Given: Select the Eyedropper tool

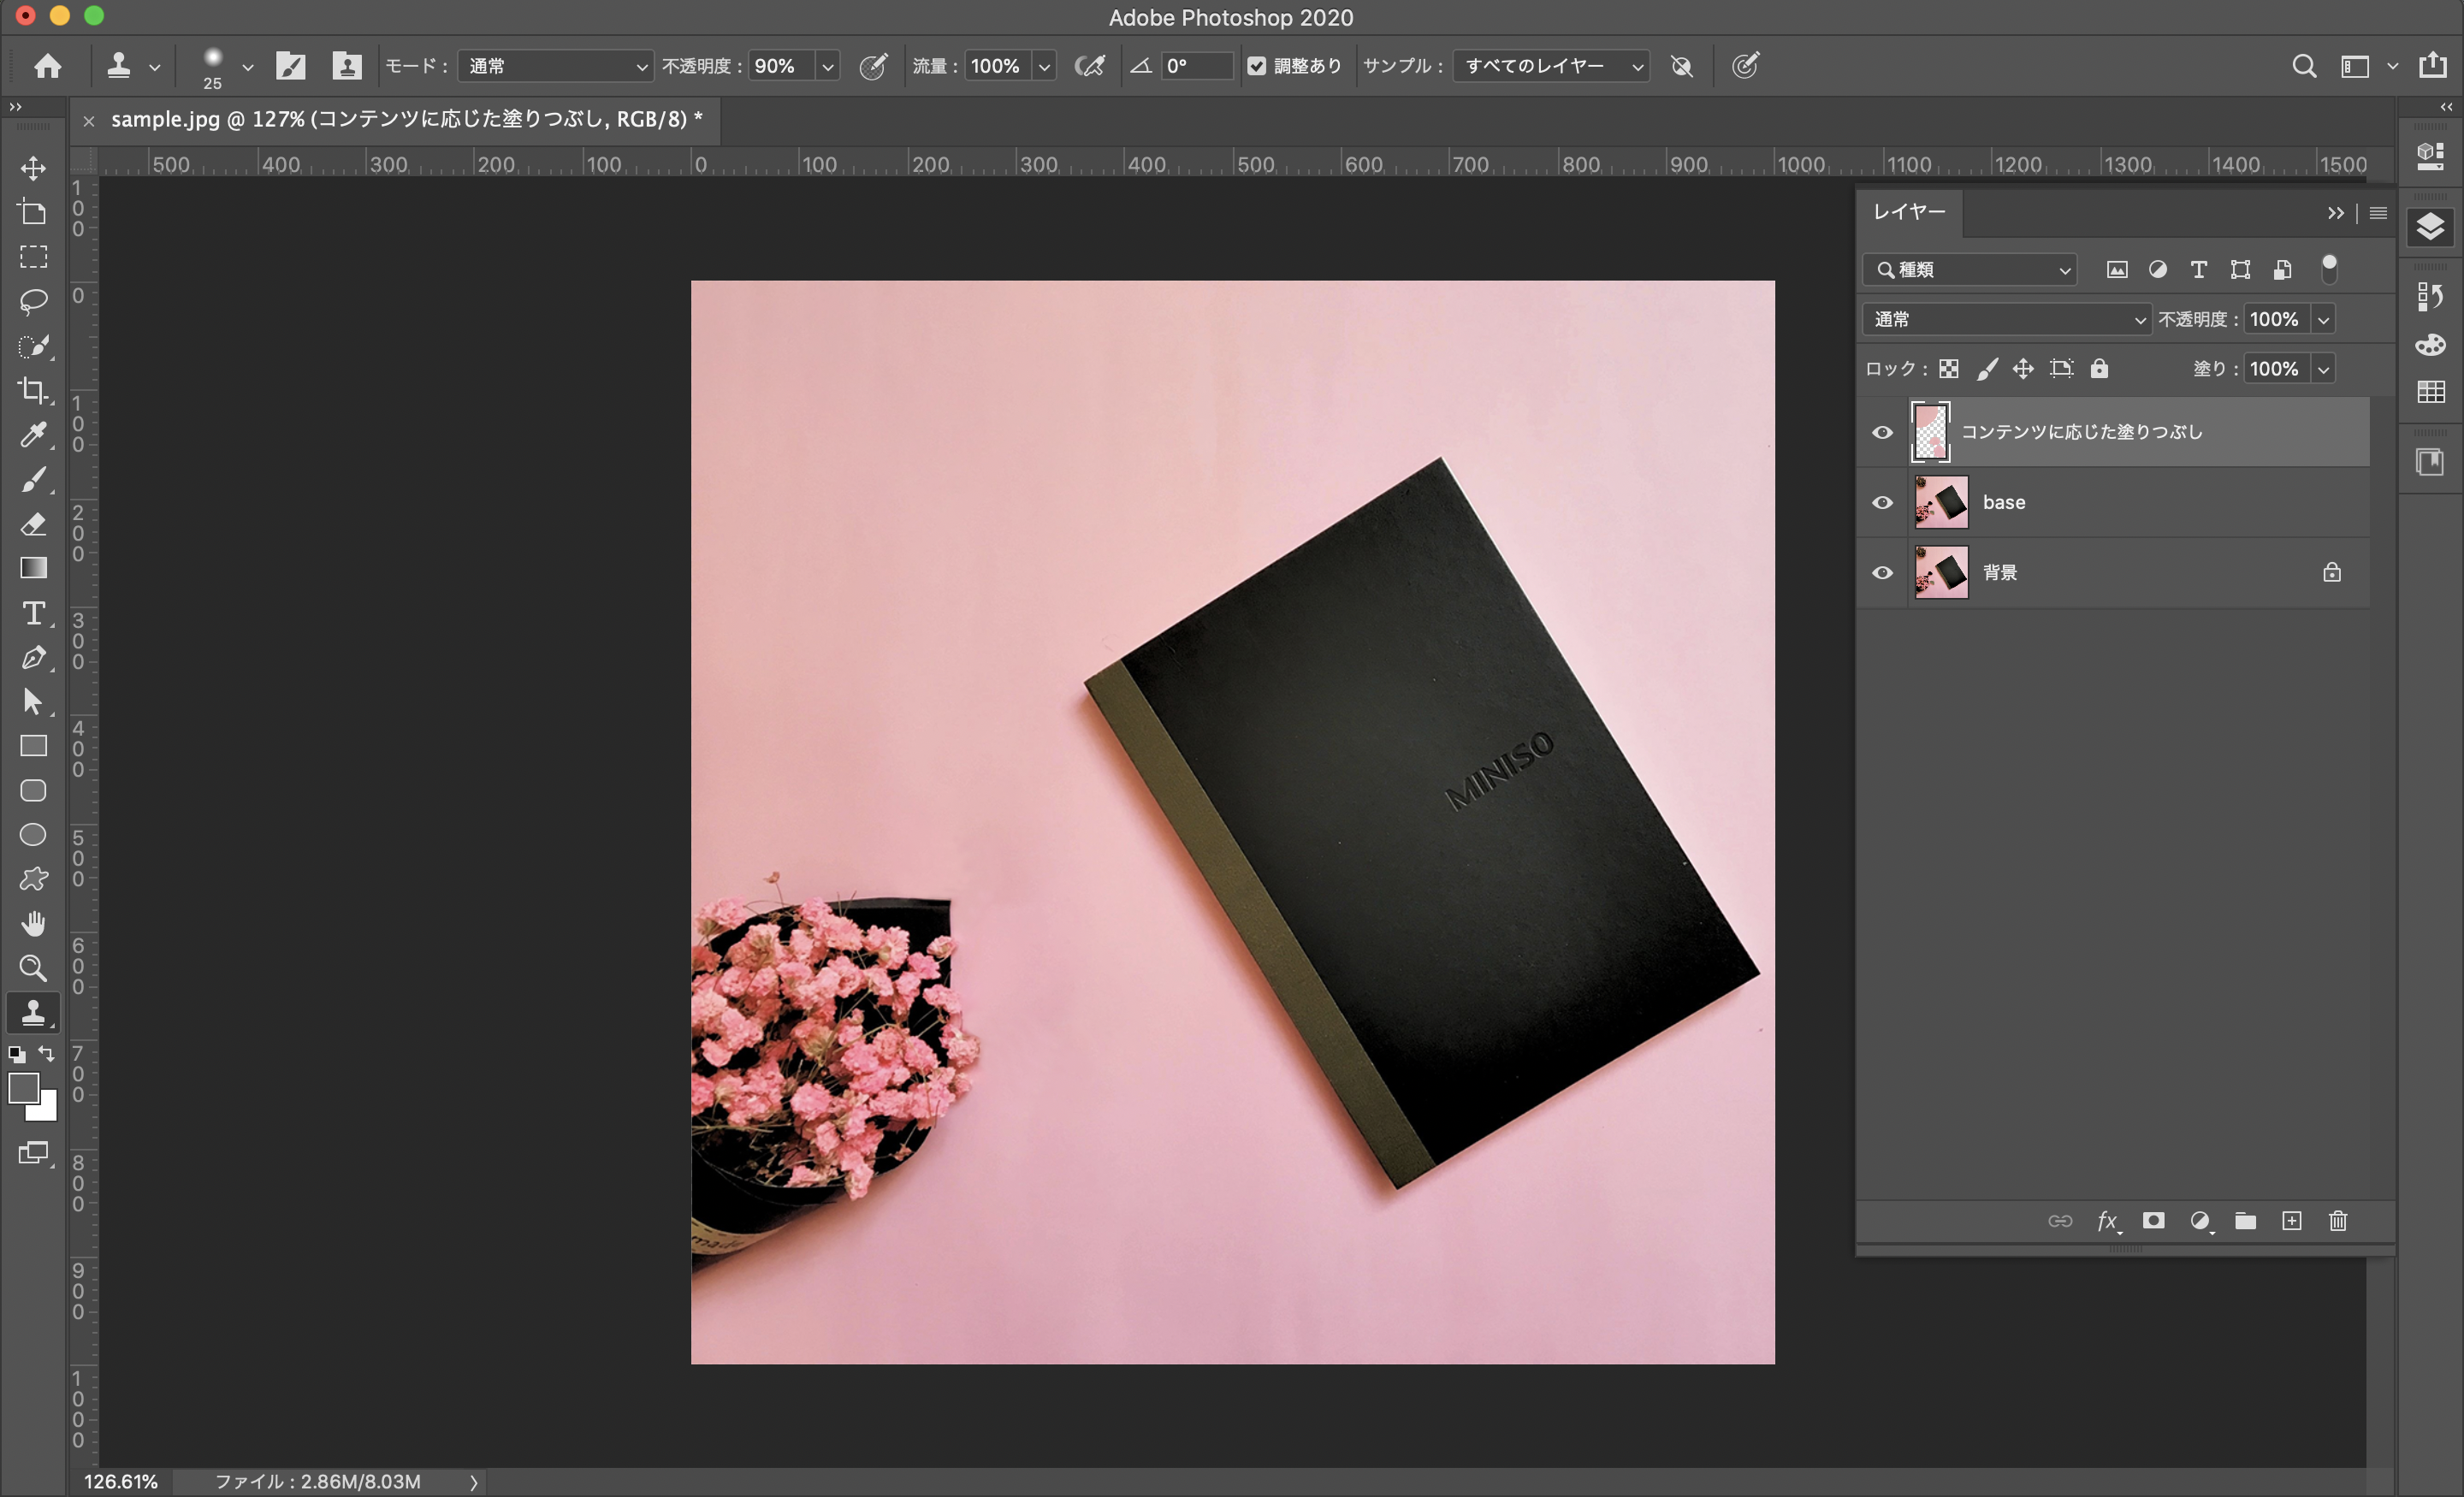Looking at the screenshot, I should 33,435.
